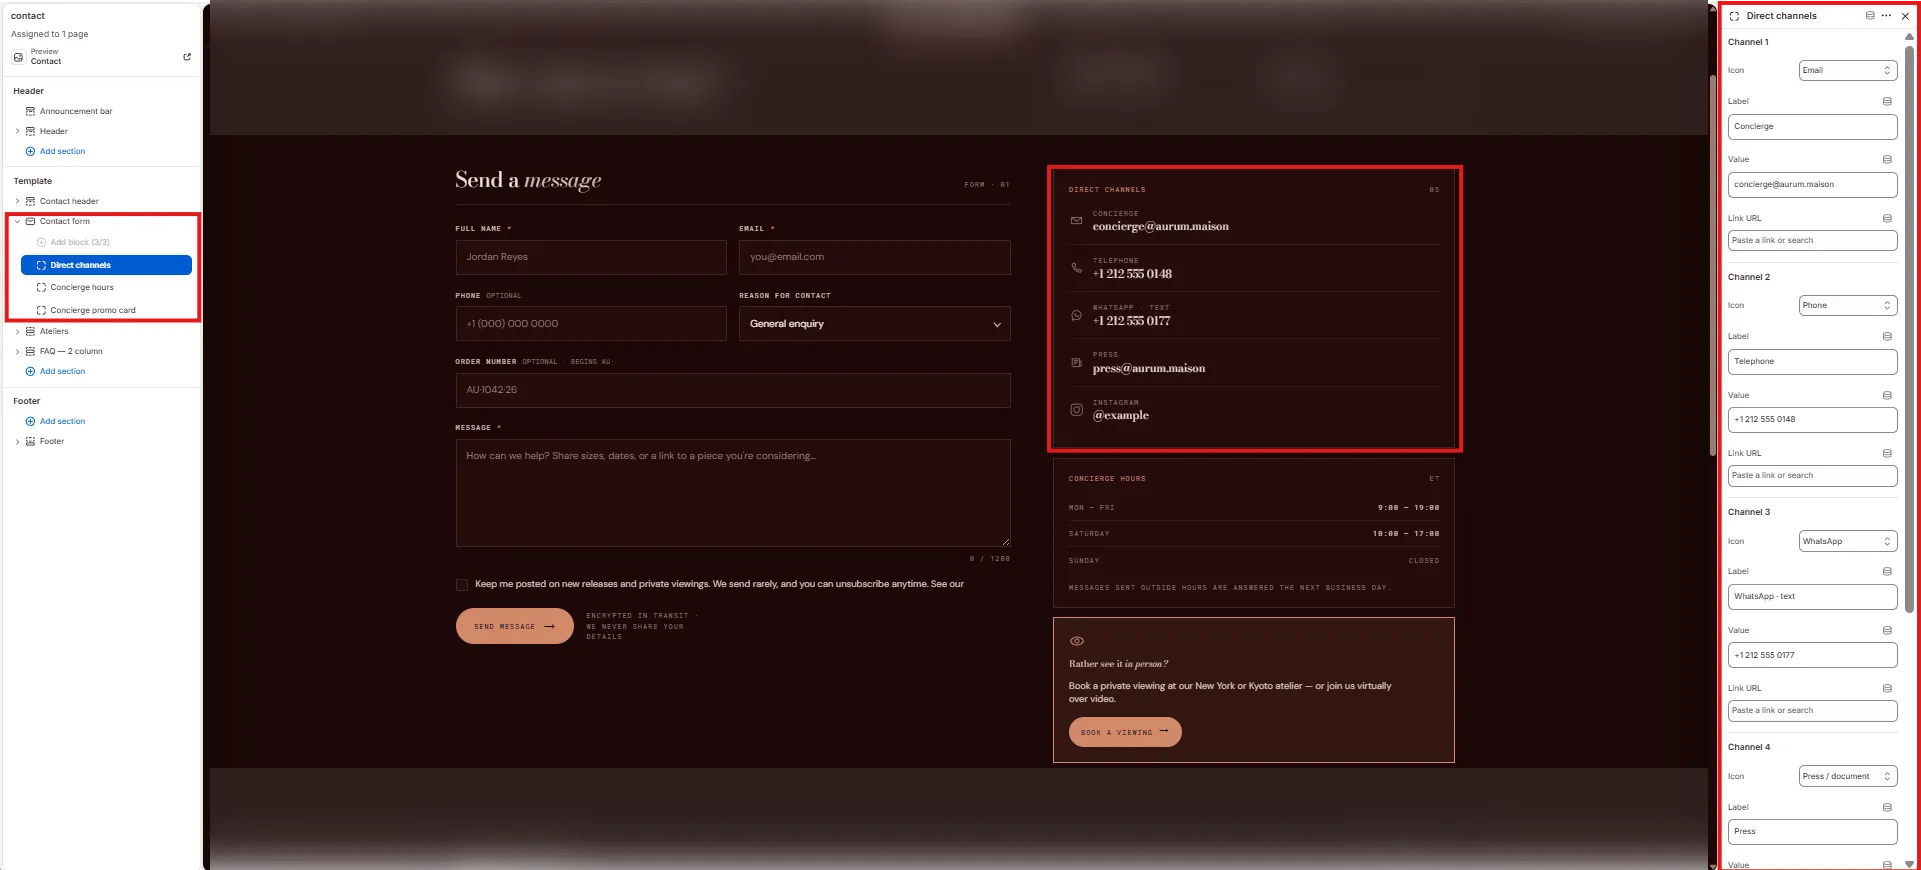Image resolution: width=1921 pixels, height=870 pixels.
Task: Click the eye icon in the promo card
Action: click(1077, 641)
